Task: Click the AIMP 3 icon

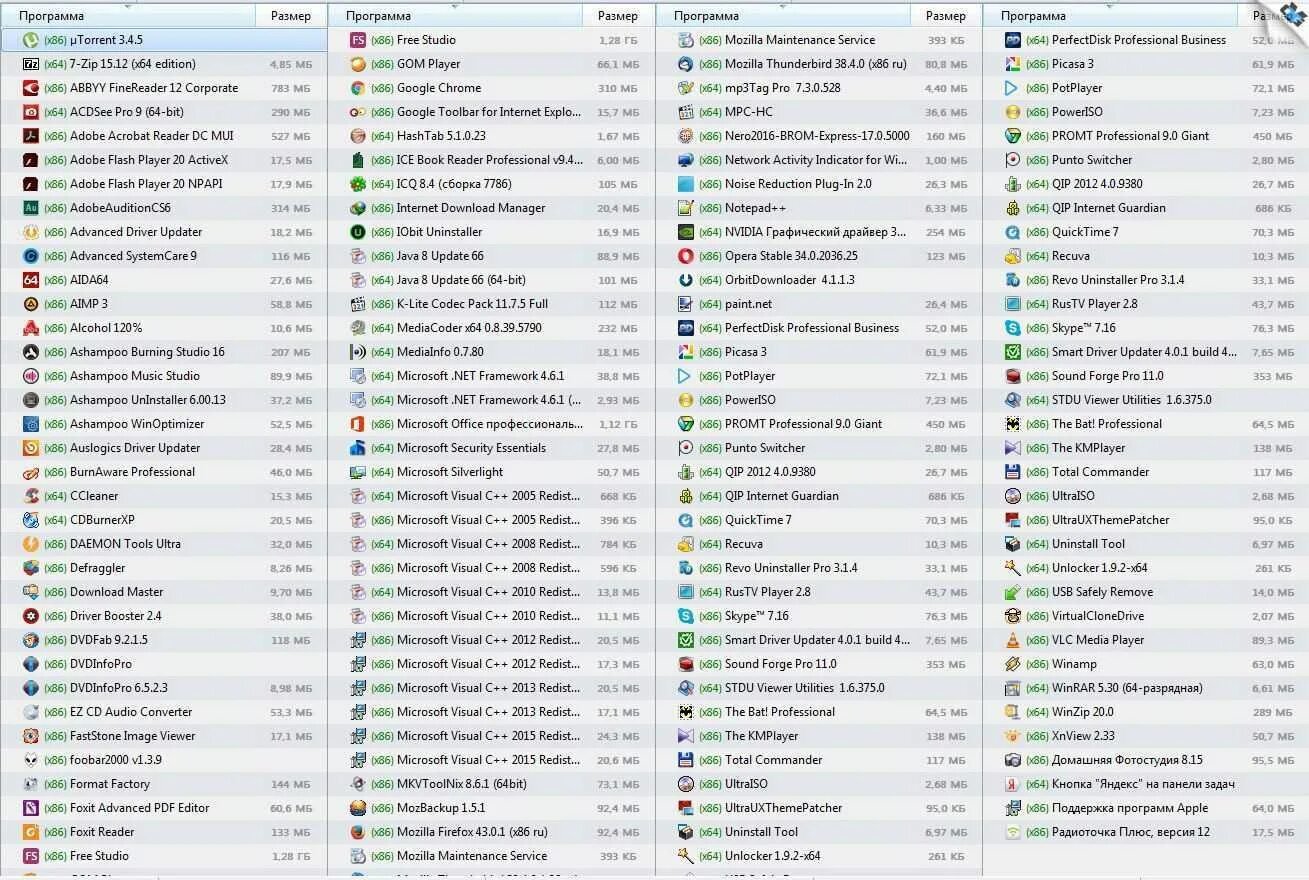Action: (31, 304)
